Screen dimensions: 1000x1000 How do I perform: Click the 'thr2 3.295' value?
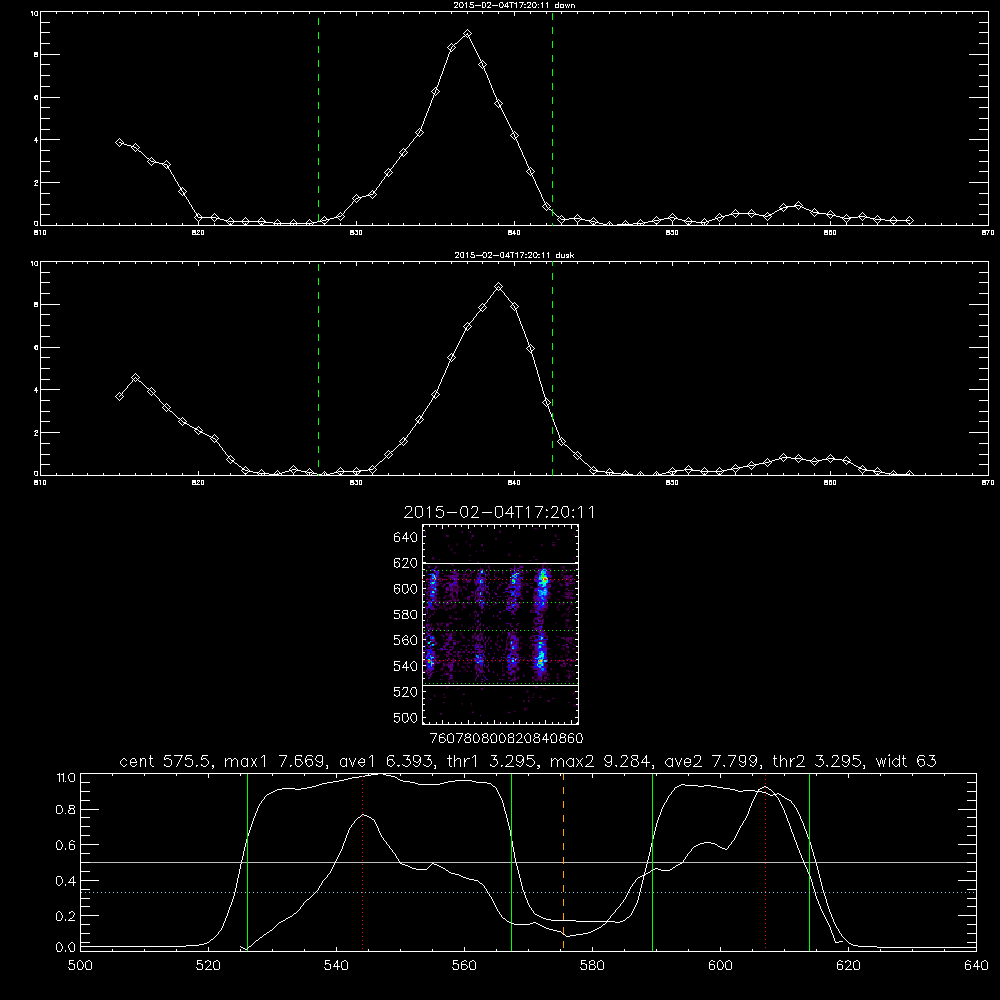pyautogui.click(x=815, y=761)
